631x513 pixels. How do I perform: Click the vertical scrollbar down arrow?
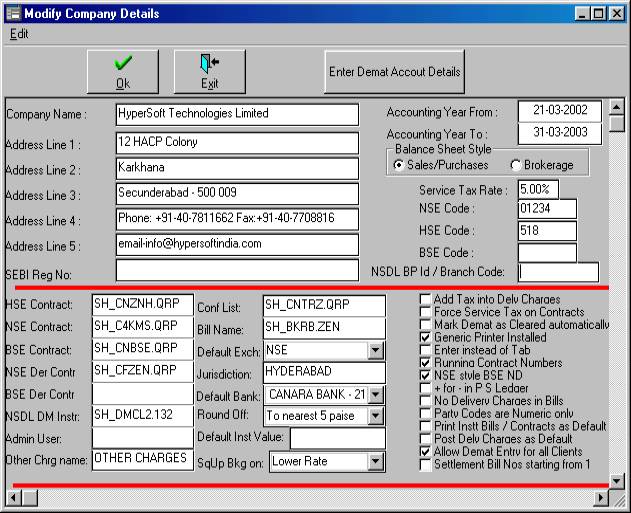point(617,478)
